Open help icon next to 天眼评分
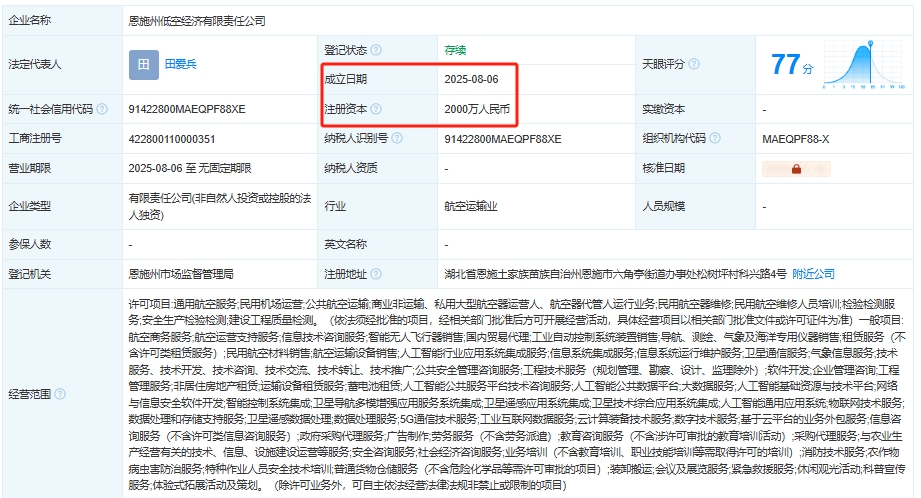The height and width of the screenshot is (498, 921). 694,64
